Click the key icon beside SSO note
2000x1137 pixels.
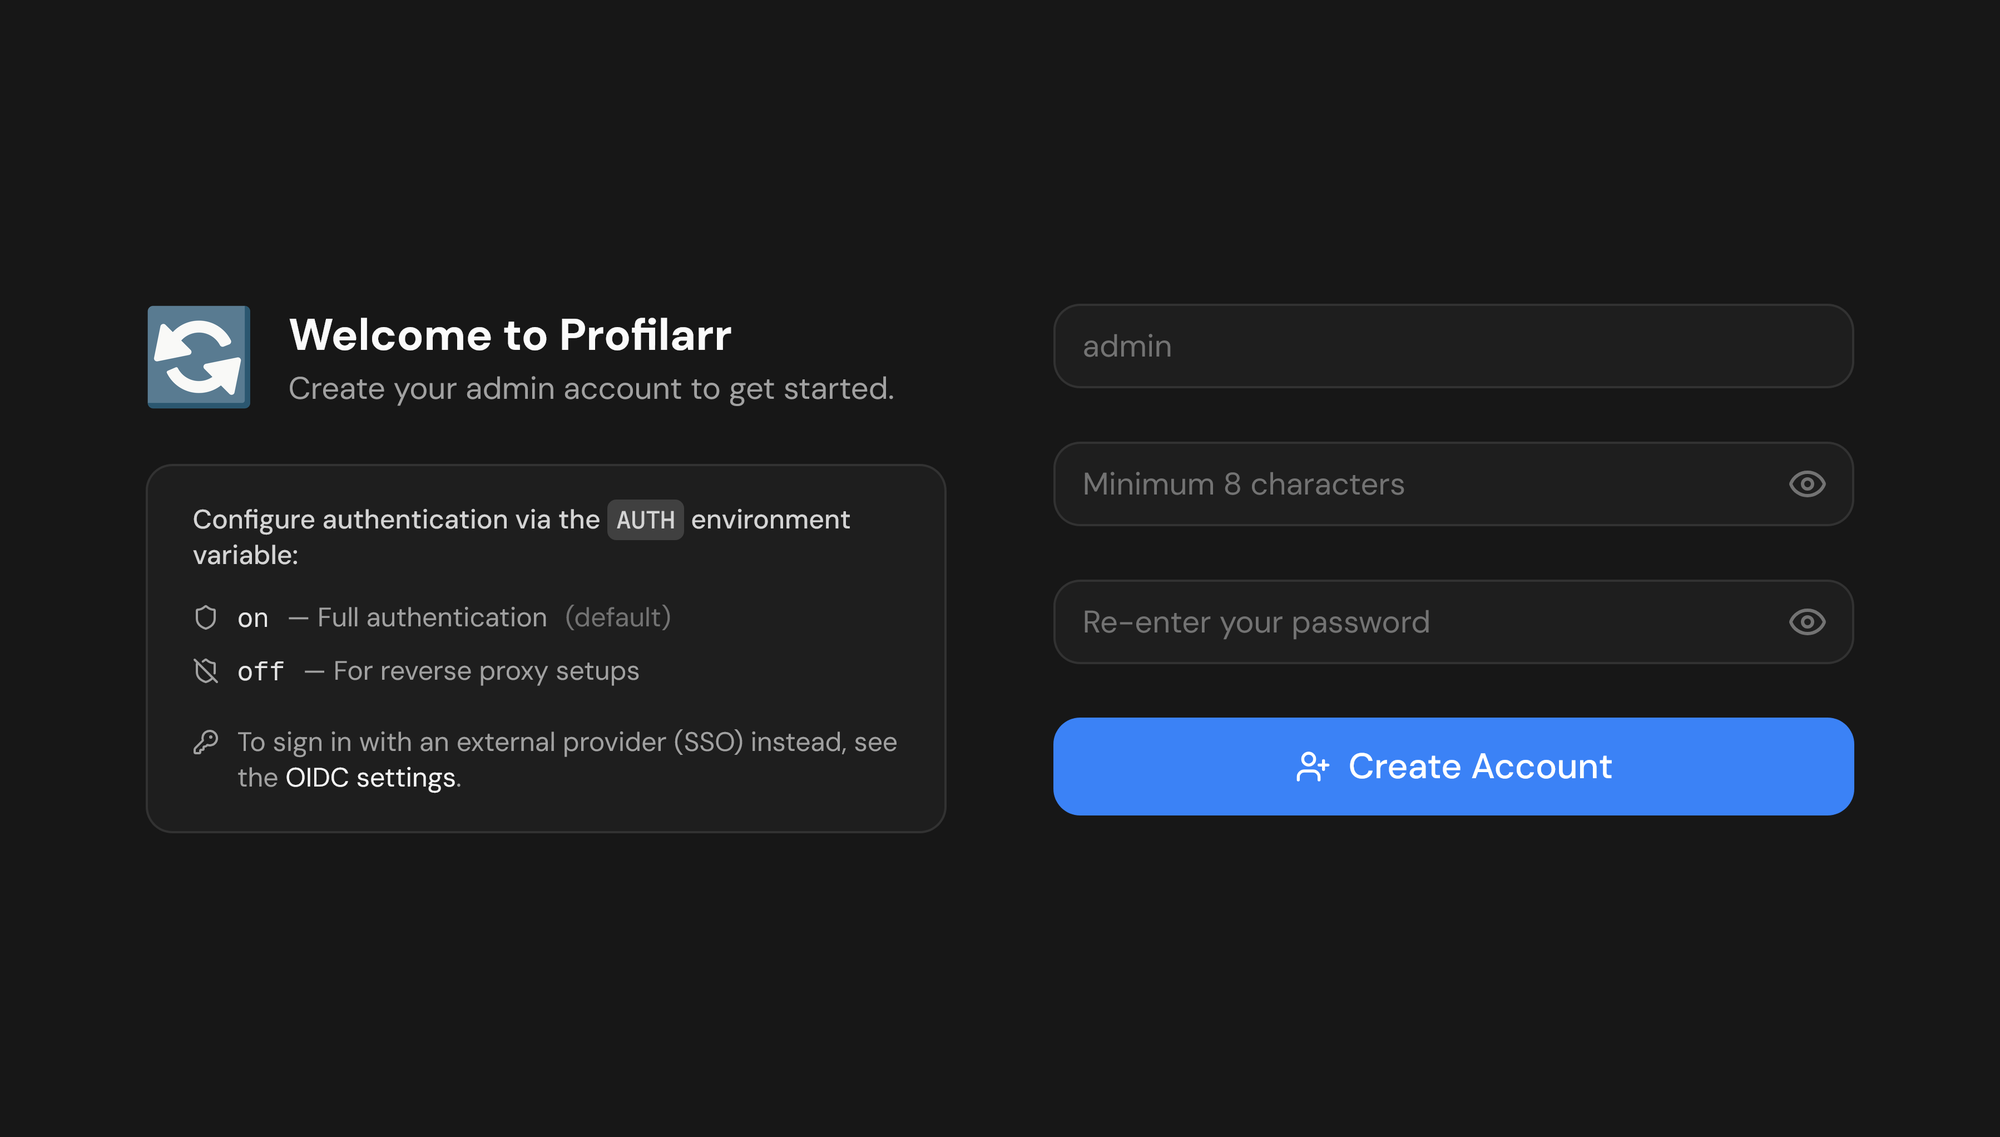(205, 742)
